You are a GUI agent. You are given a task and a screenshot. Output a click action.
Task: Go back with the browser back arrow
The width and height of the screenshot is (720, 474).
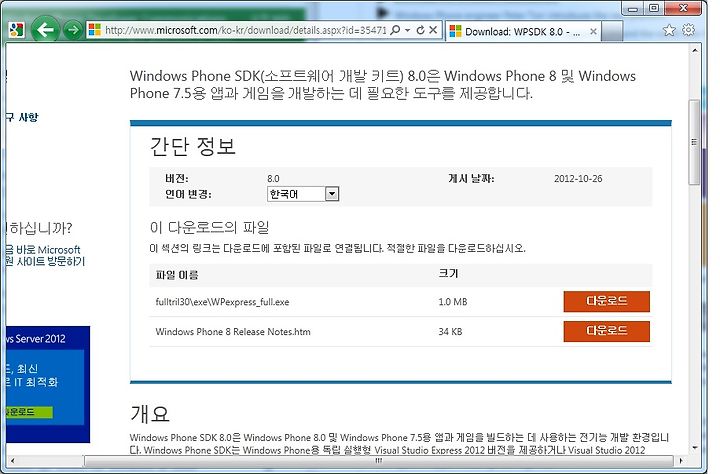[x=45, y=30]
